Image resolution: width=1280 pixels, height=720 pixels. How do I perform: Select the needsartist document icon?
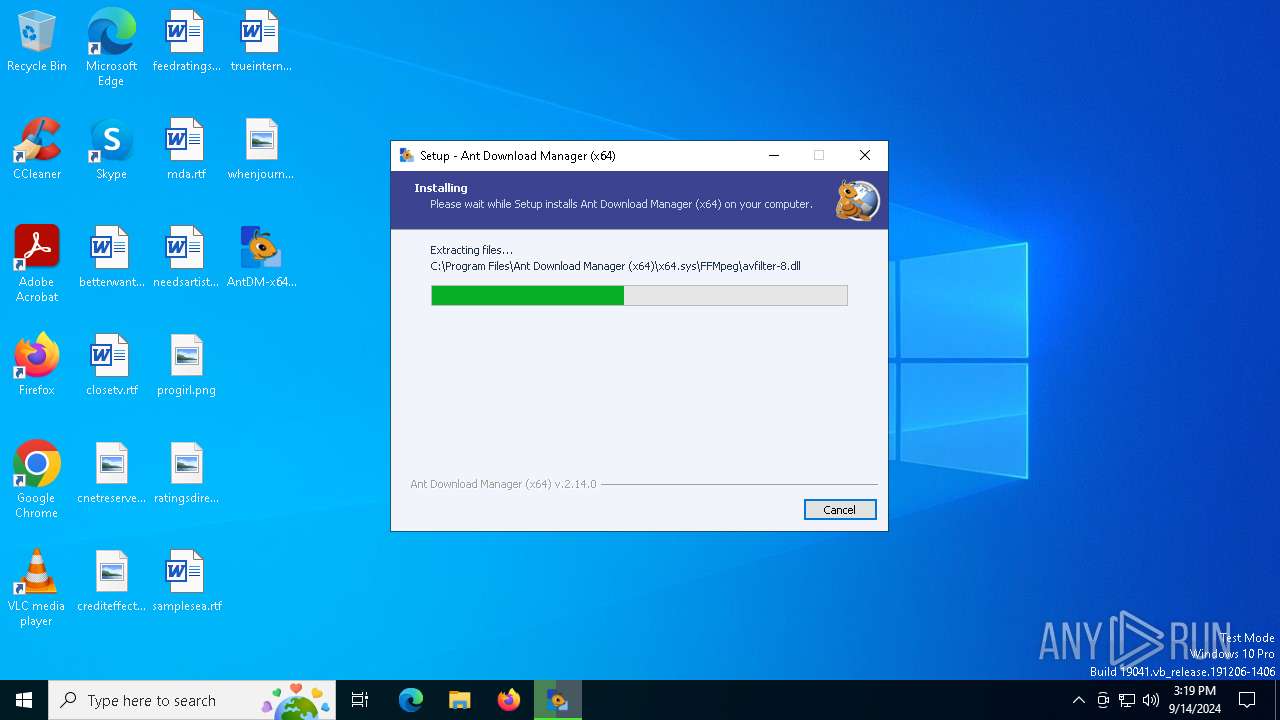[x=186, y=258]
